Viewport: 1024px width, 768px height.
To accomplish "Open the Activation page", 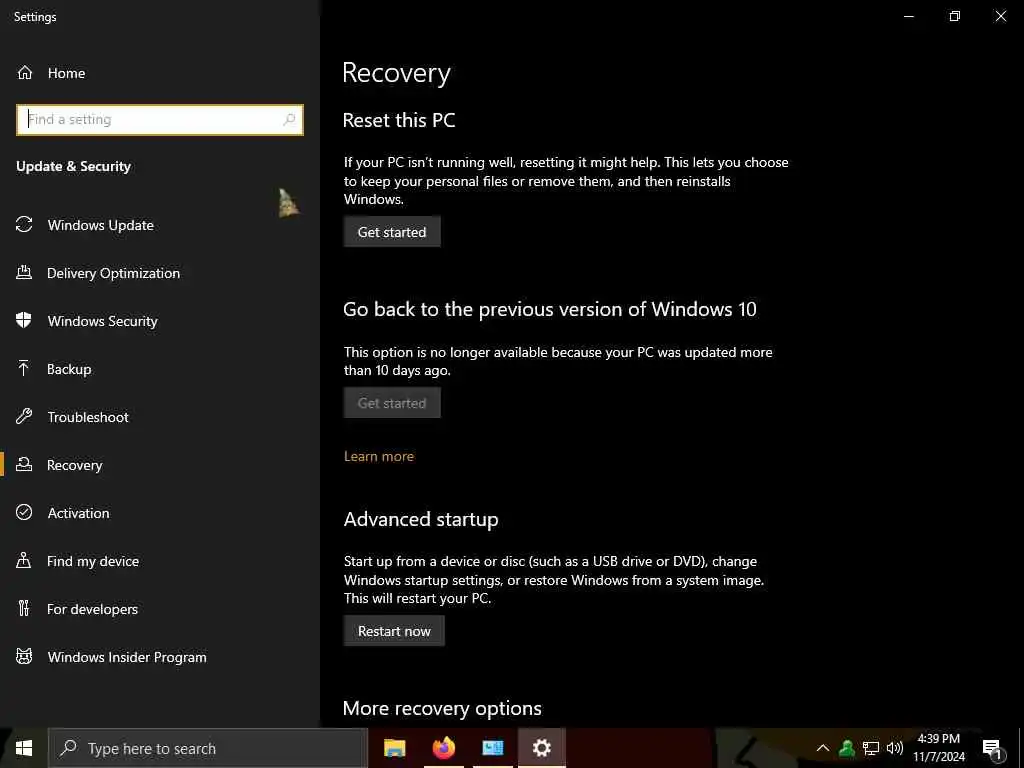I will coord(160,513).
